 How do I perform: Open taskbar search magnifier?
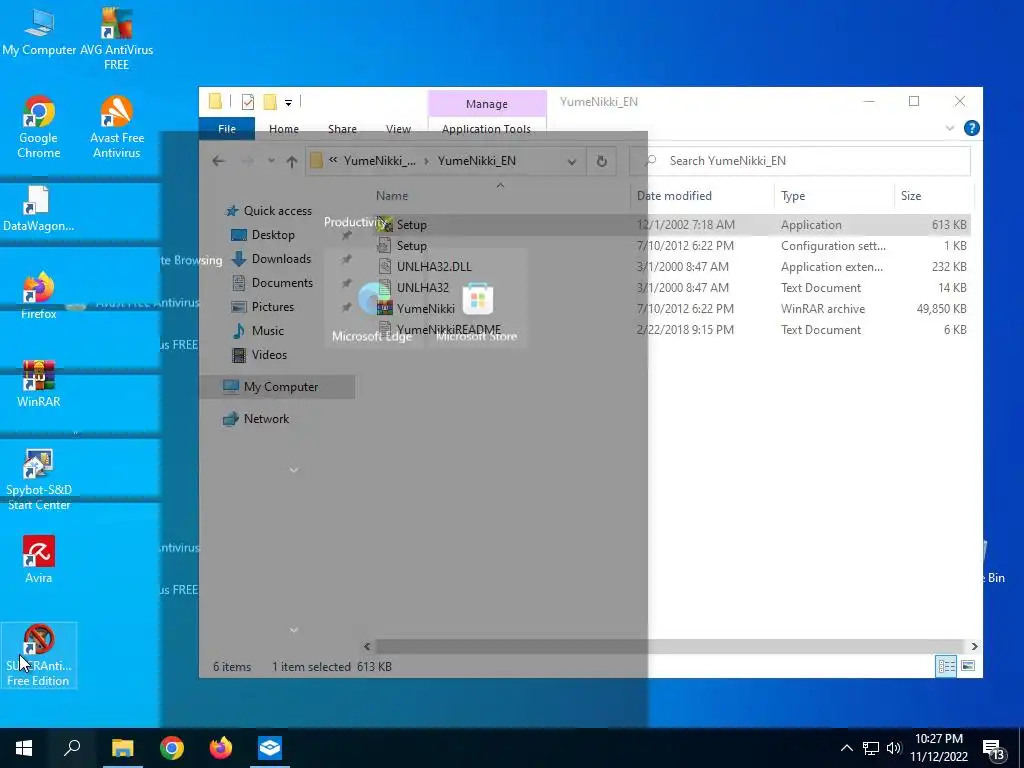tap(72, 748)
